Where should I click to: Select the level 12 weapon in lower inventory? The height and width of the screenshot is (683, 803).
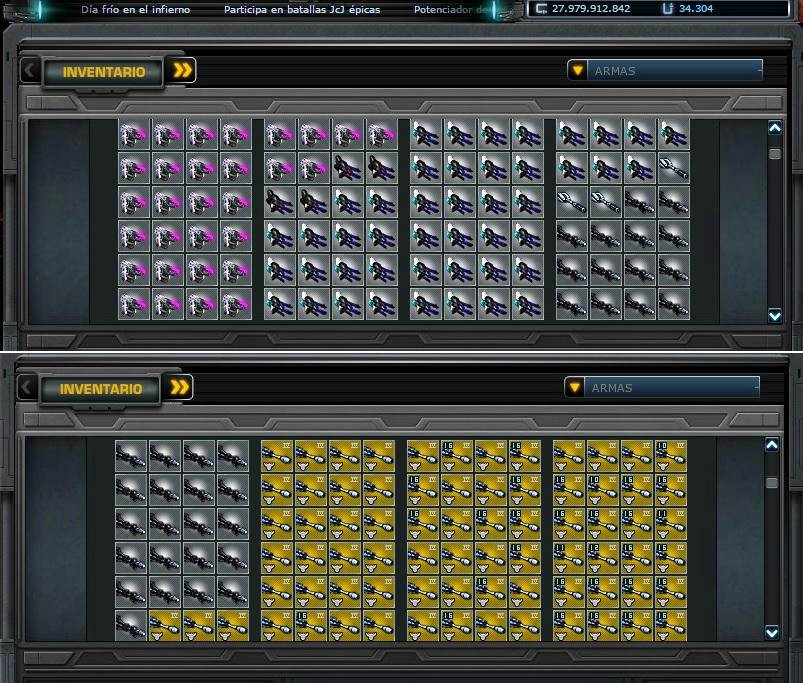click(x=602, y=558)
